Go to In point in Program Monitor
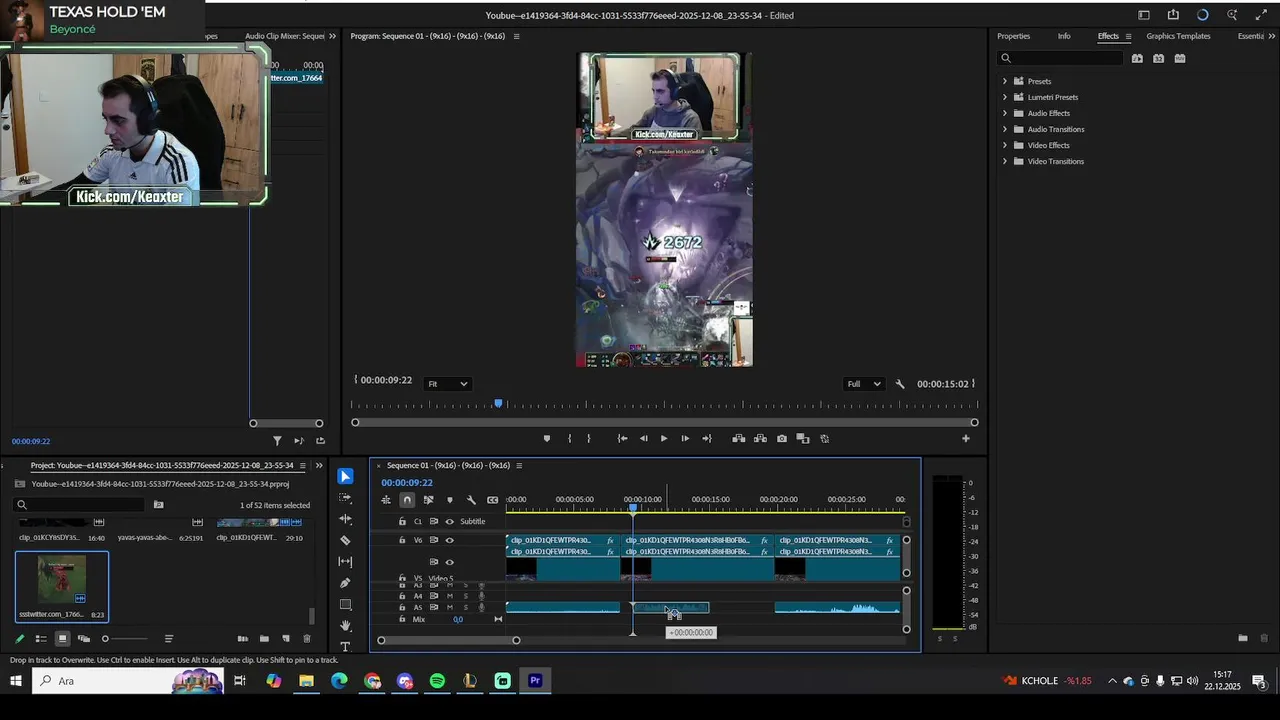This screenshot has width=1280, height=720. point(622,438)
